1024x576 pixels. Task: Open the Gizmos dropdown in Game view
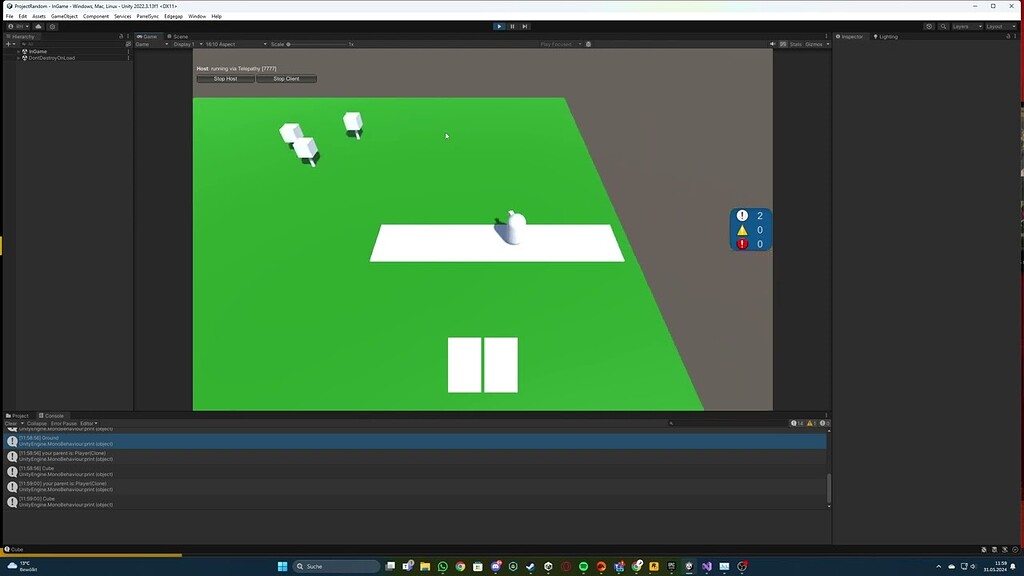813,43
